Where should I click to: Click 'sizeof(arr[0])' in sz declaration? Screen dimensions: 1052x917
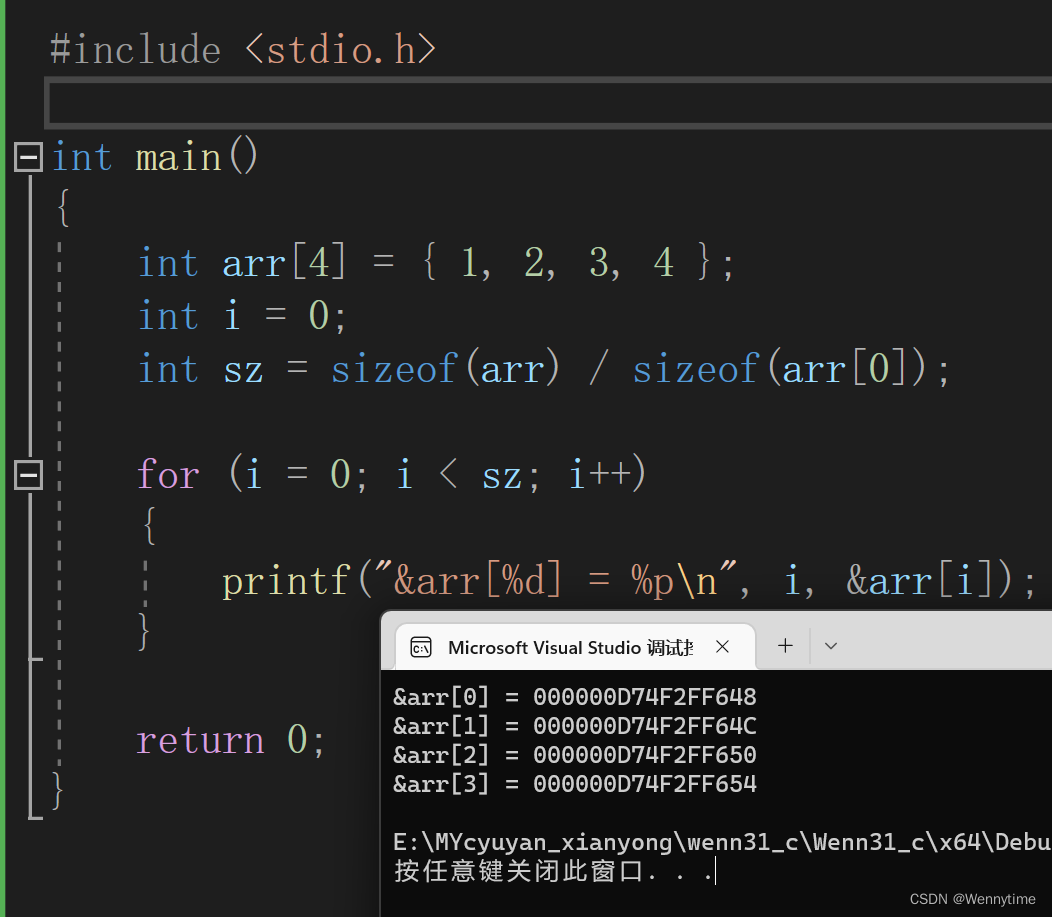780,369
